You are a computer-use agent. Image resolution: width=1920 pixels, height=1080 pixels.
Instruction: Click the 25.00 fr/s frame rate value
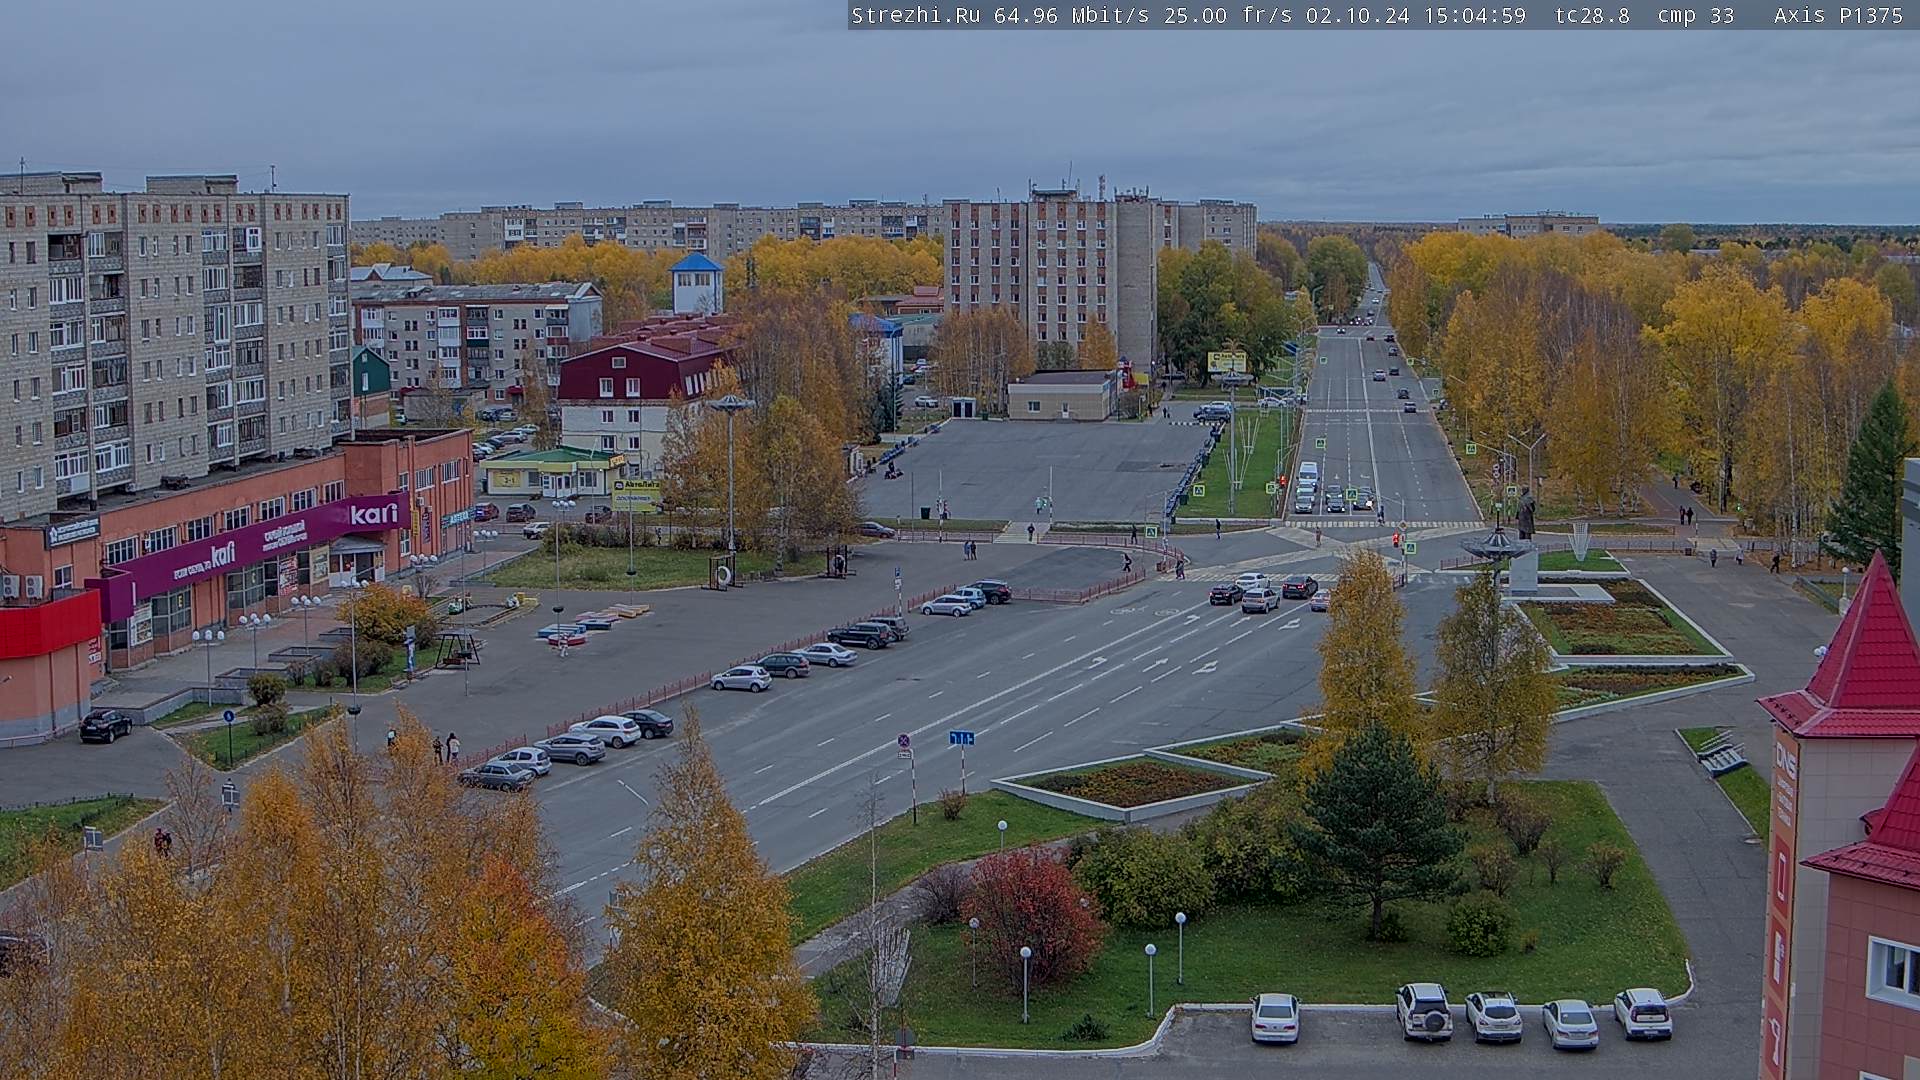click(x=1228, y=15)
